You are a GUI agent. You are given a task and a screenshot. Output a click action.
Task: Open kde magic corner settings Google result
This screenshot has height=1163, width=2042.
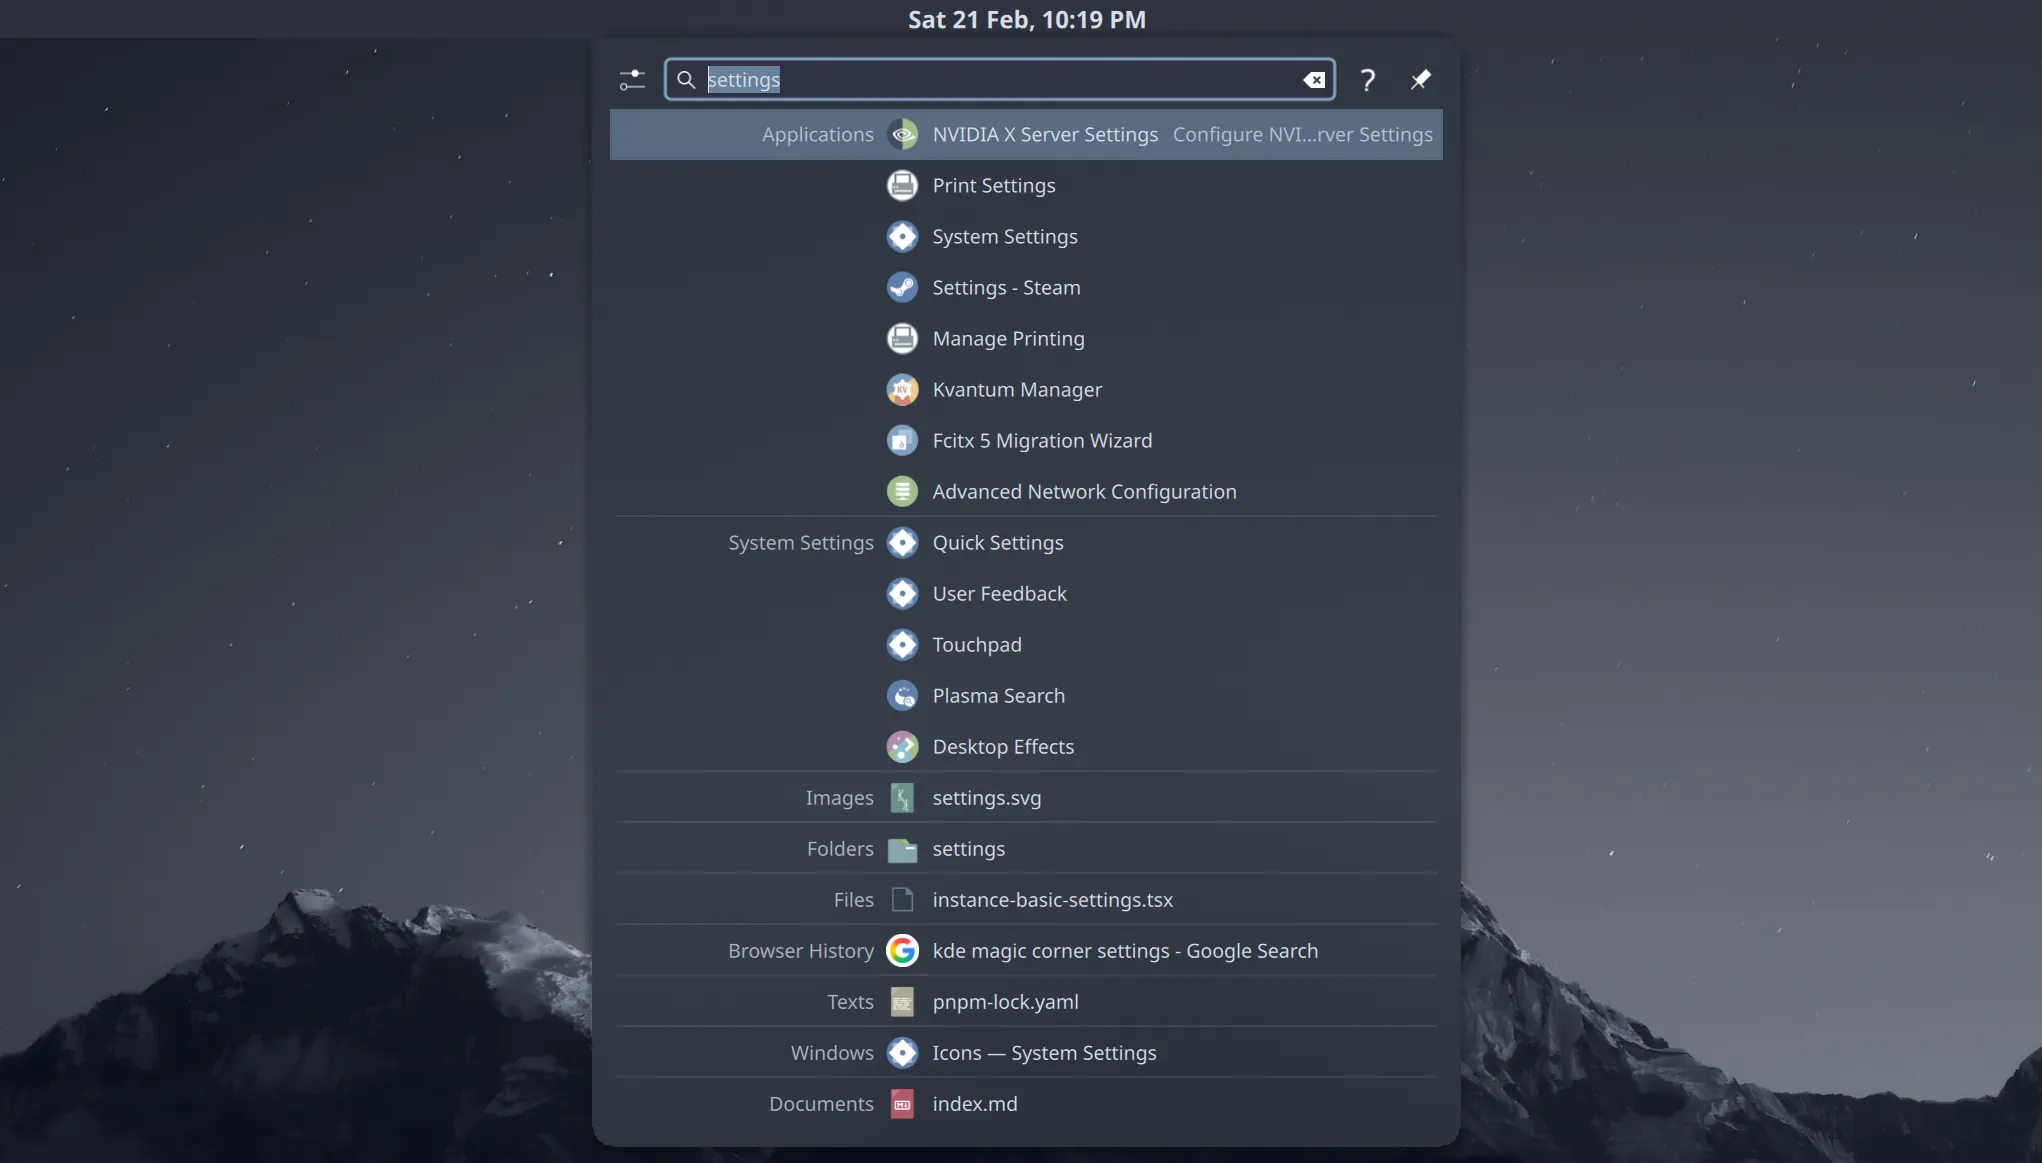click(1124, 951)
